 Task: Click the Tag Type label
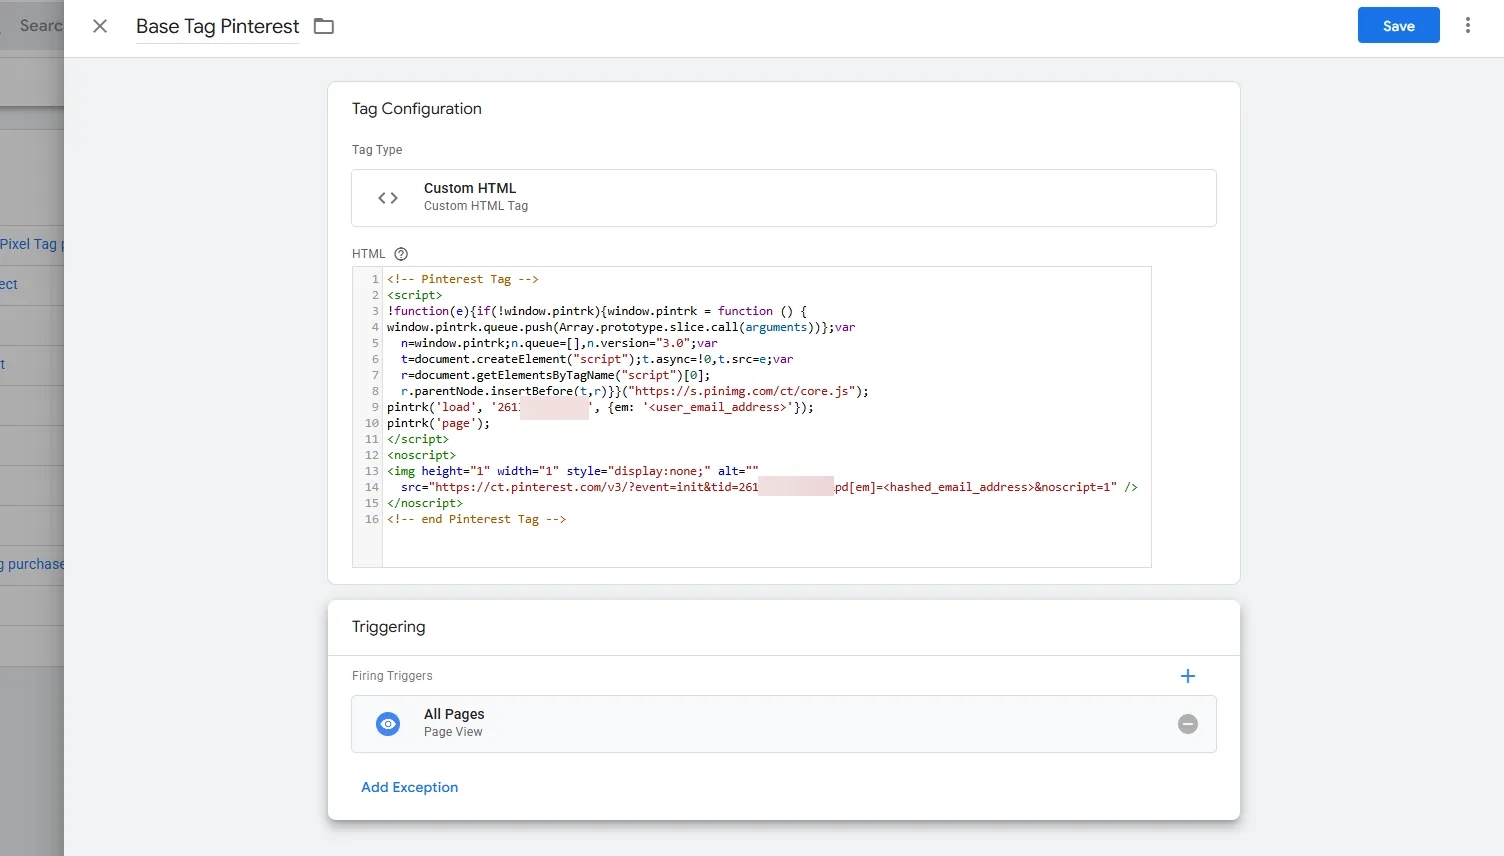click(x=377, y=150)
